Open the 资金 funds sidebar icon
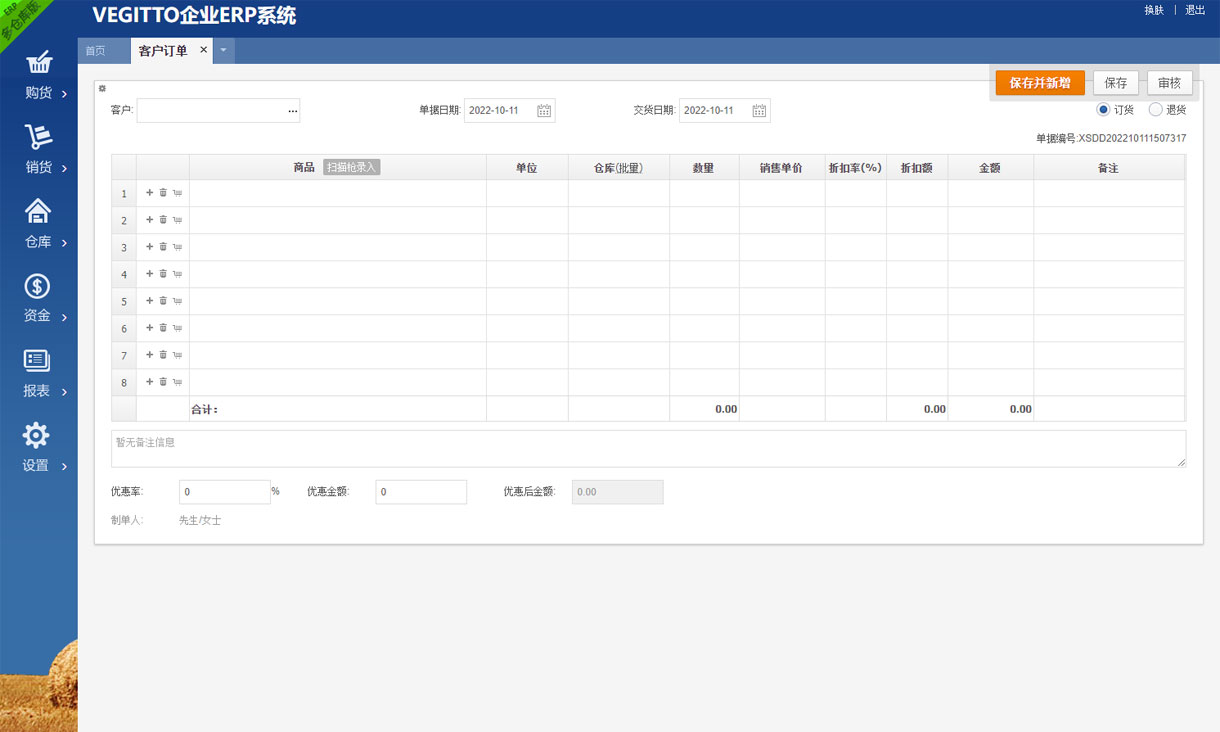Screen dimensions: 1220x732 click(x=37, y=287)
